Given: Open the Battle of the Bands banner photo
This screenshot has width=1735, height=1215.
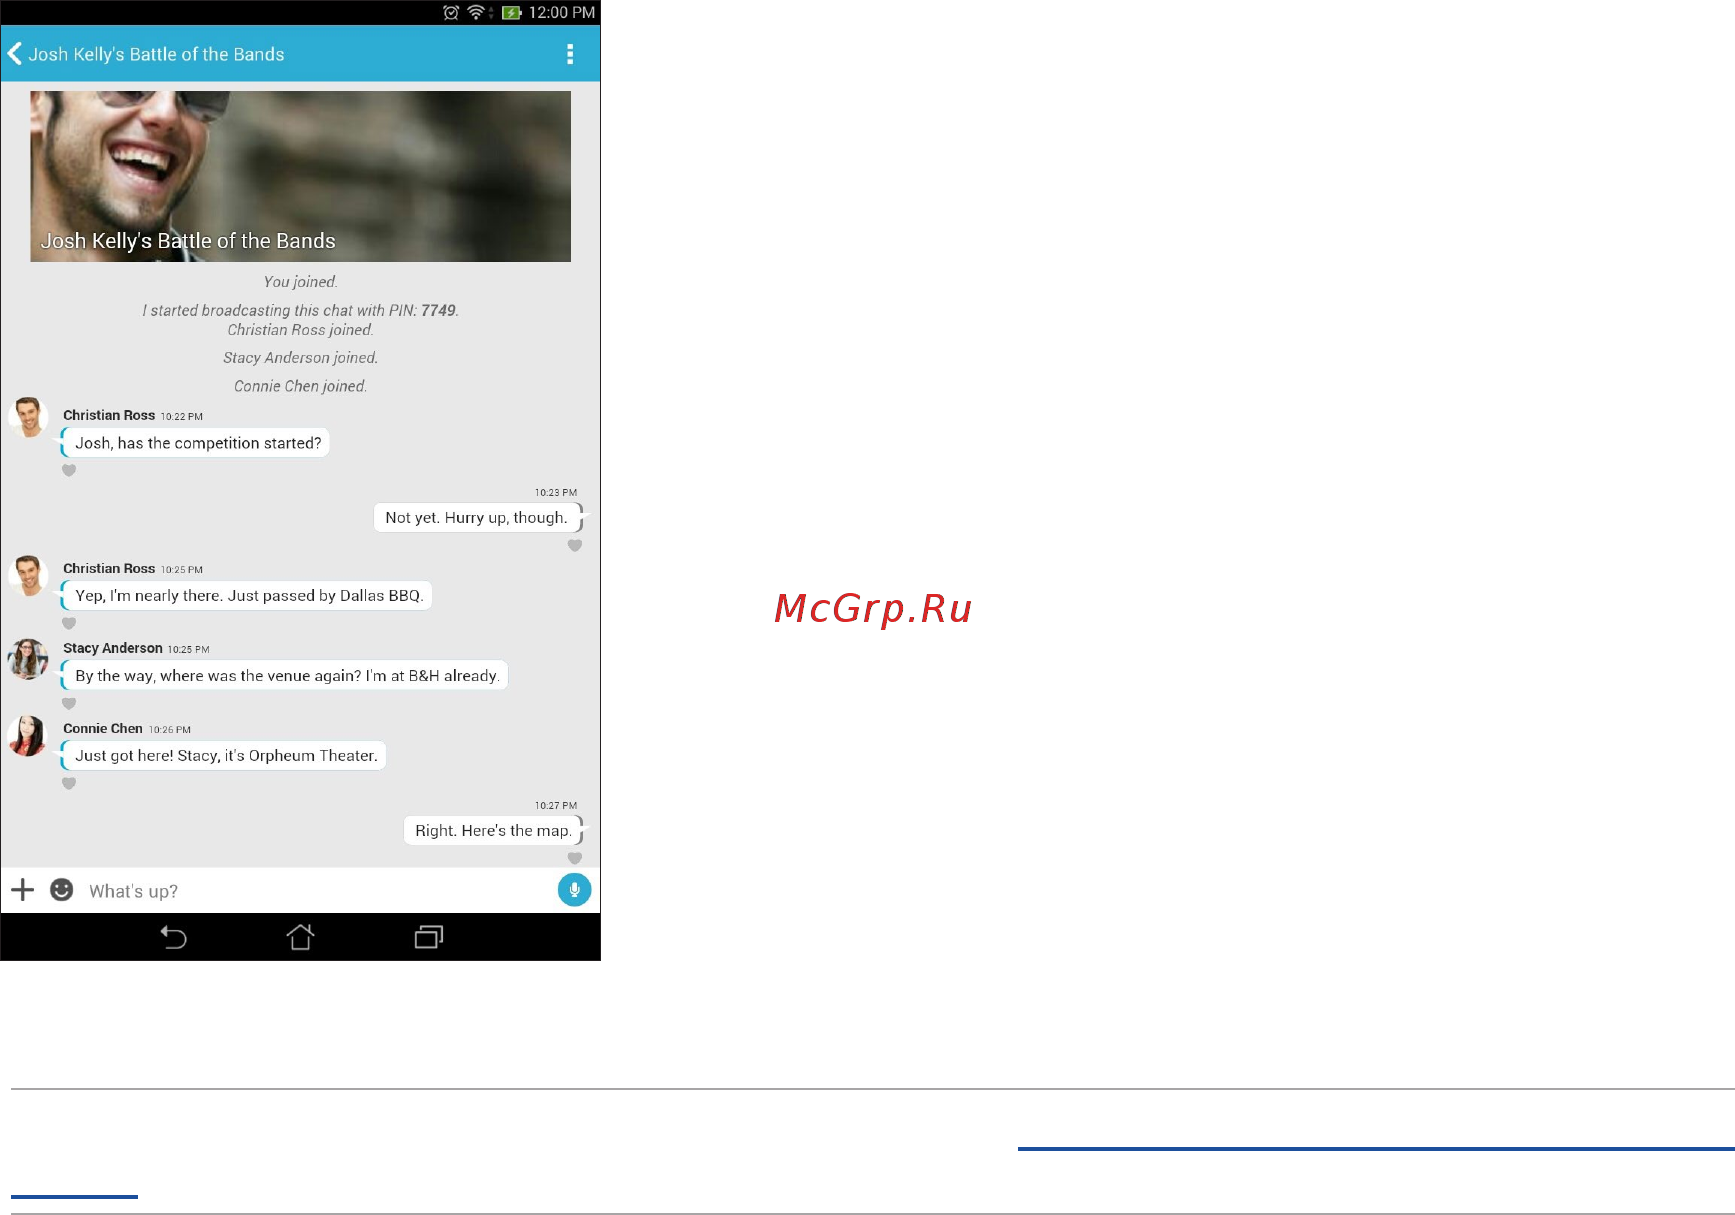Looking at the screenshot, I should tap(300, 176).
